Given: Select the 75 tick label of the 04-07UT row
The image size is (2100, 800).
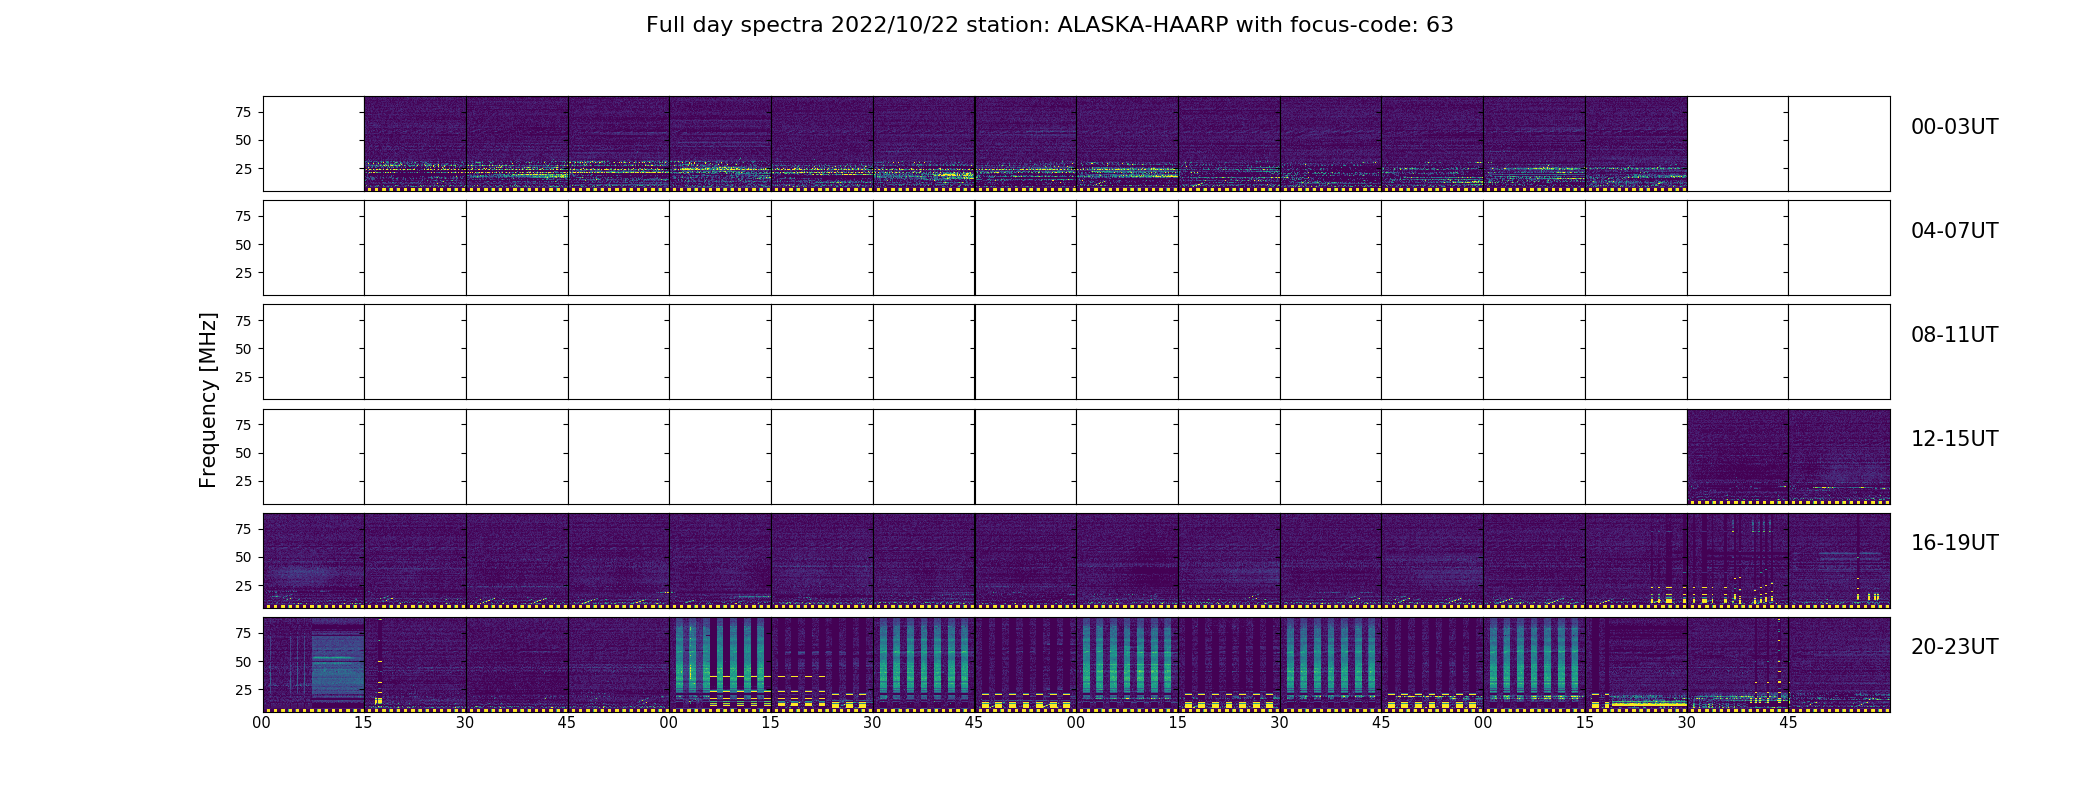Looking at the screenshot, I should coord(243,216).
